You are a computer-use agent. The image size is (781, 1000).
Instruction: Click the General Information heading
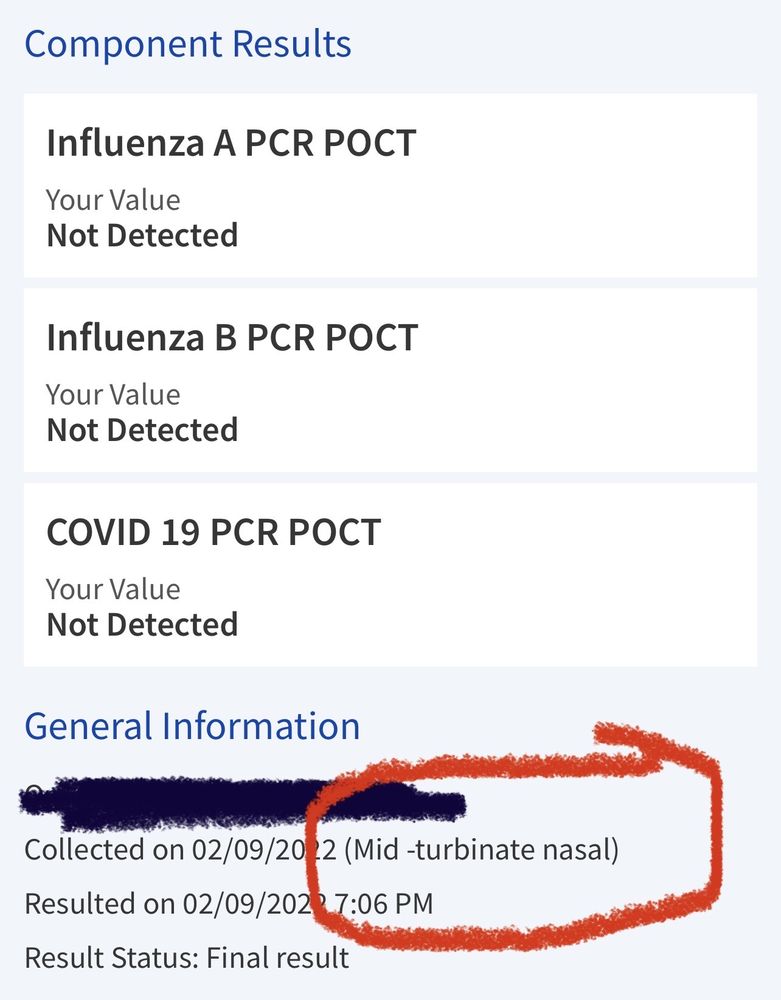pos(192,726)
